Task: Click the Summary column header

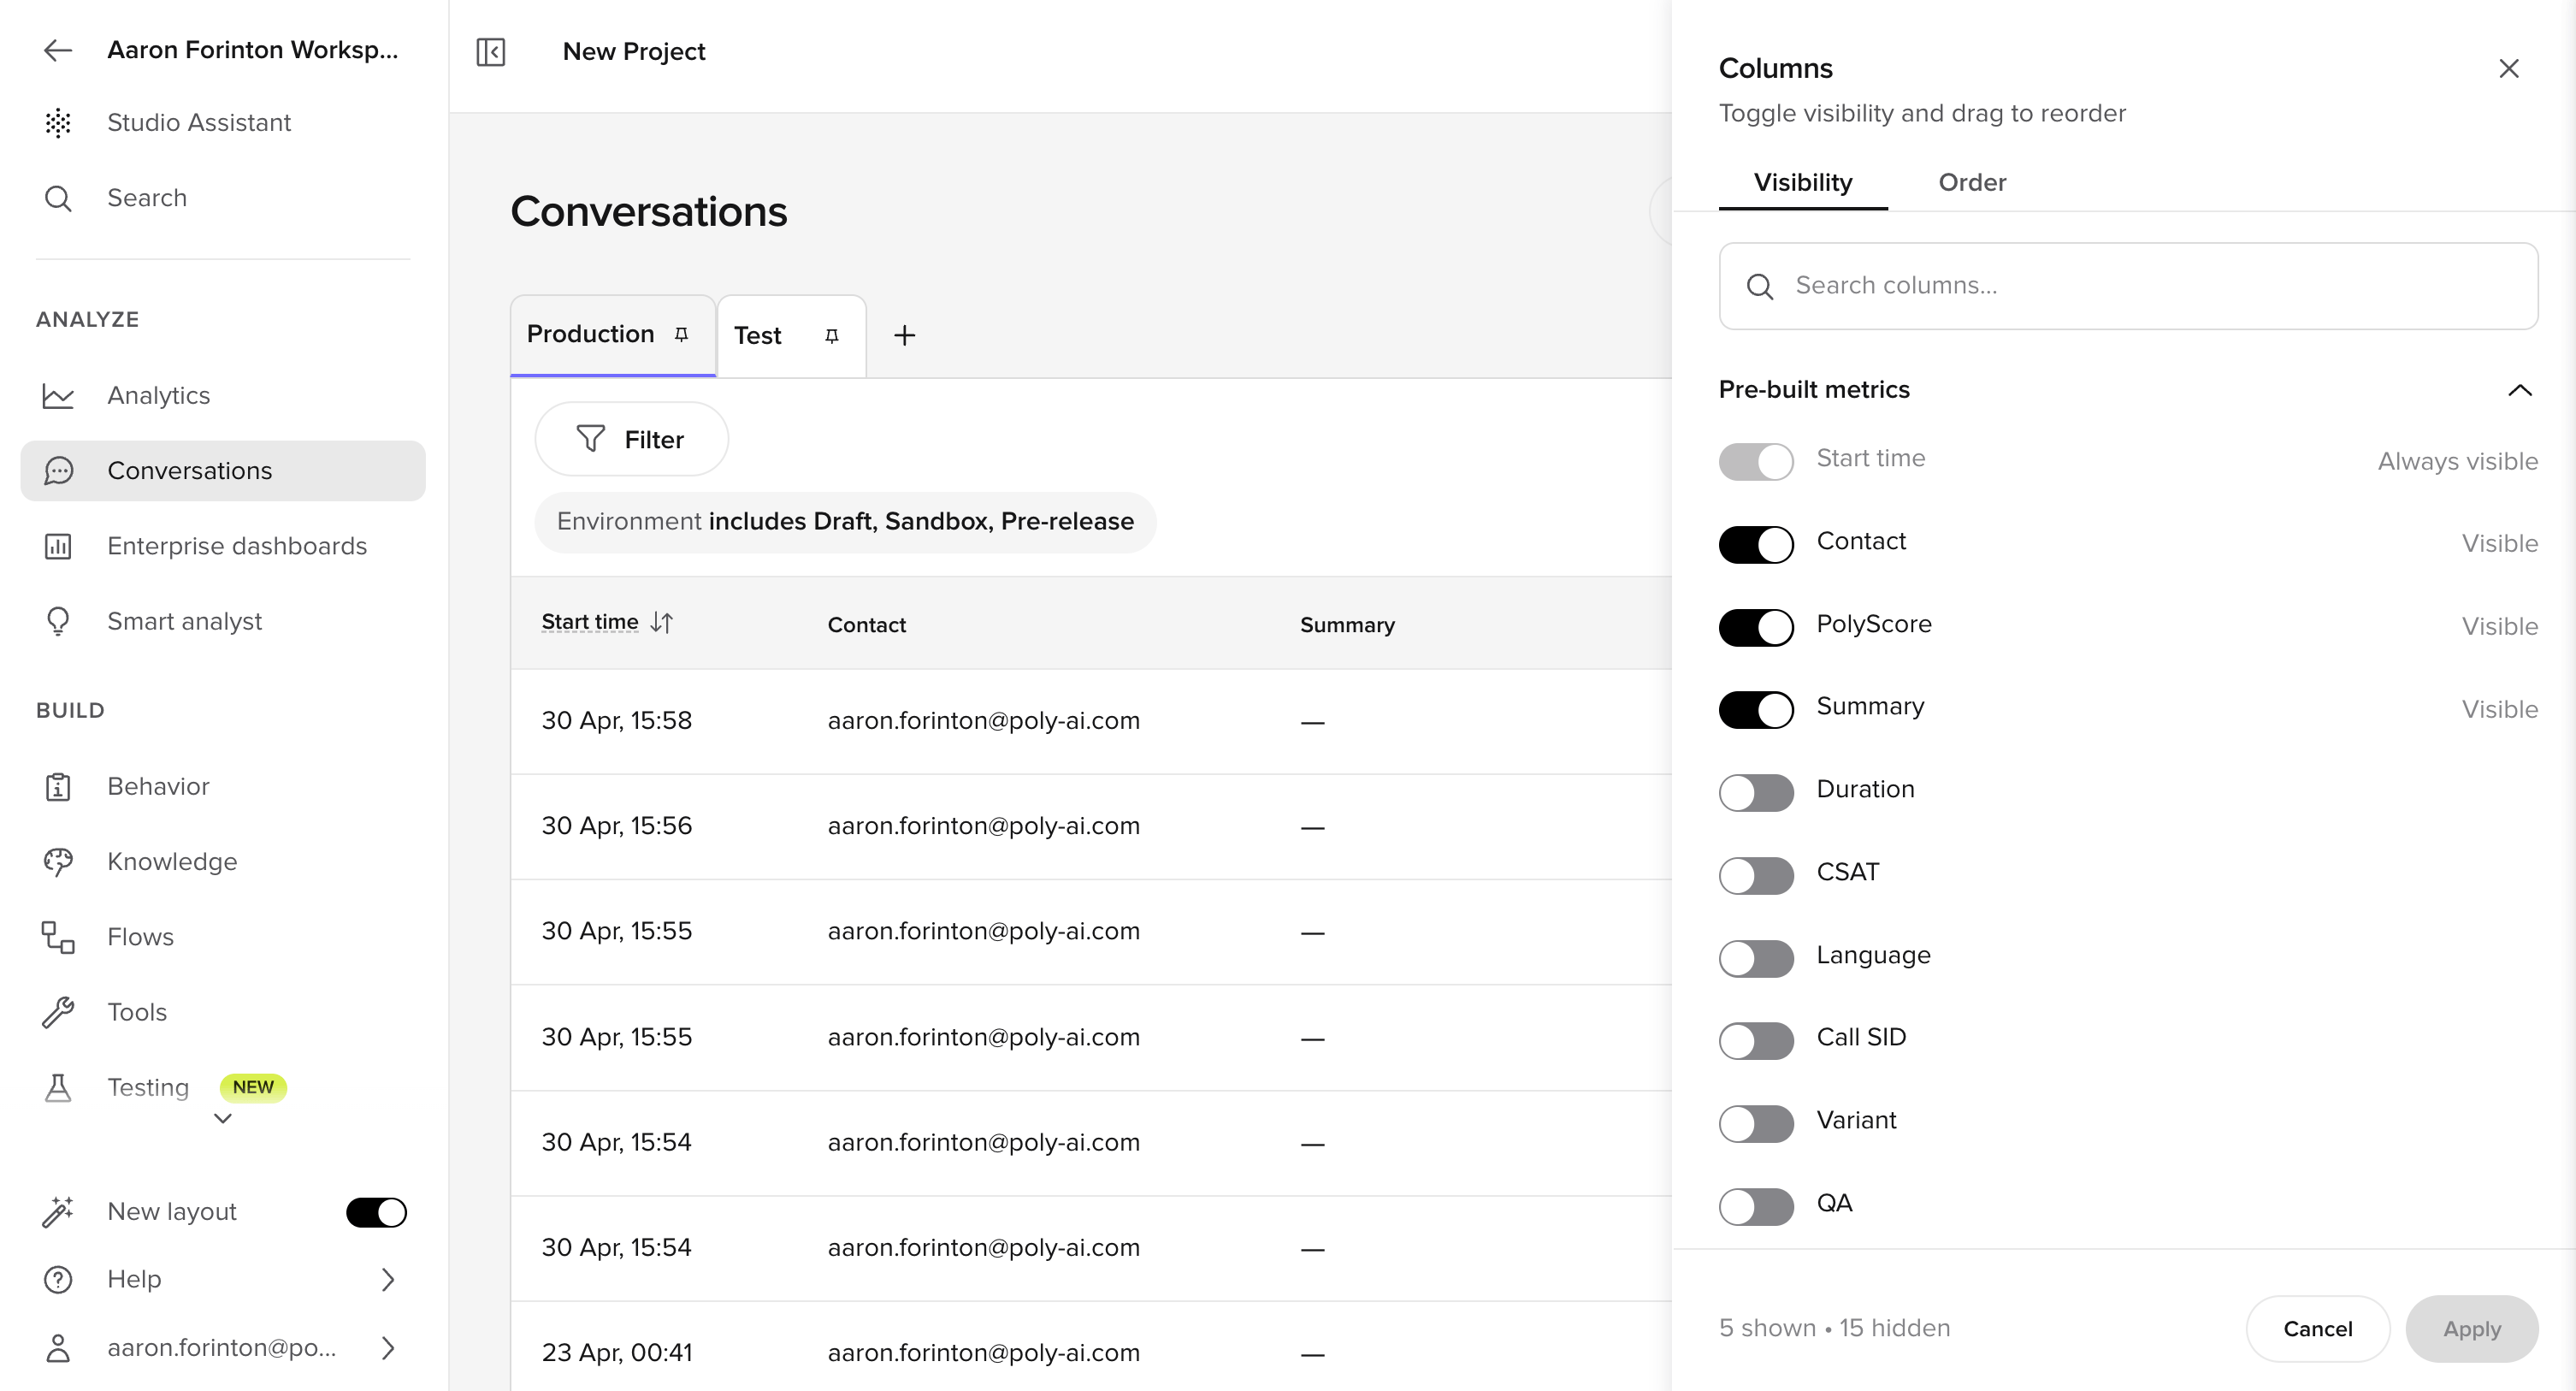Action: (1347, 625)
